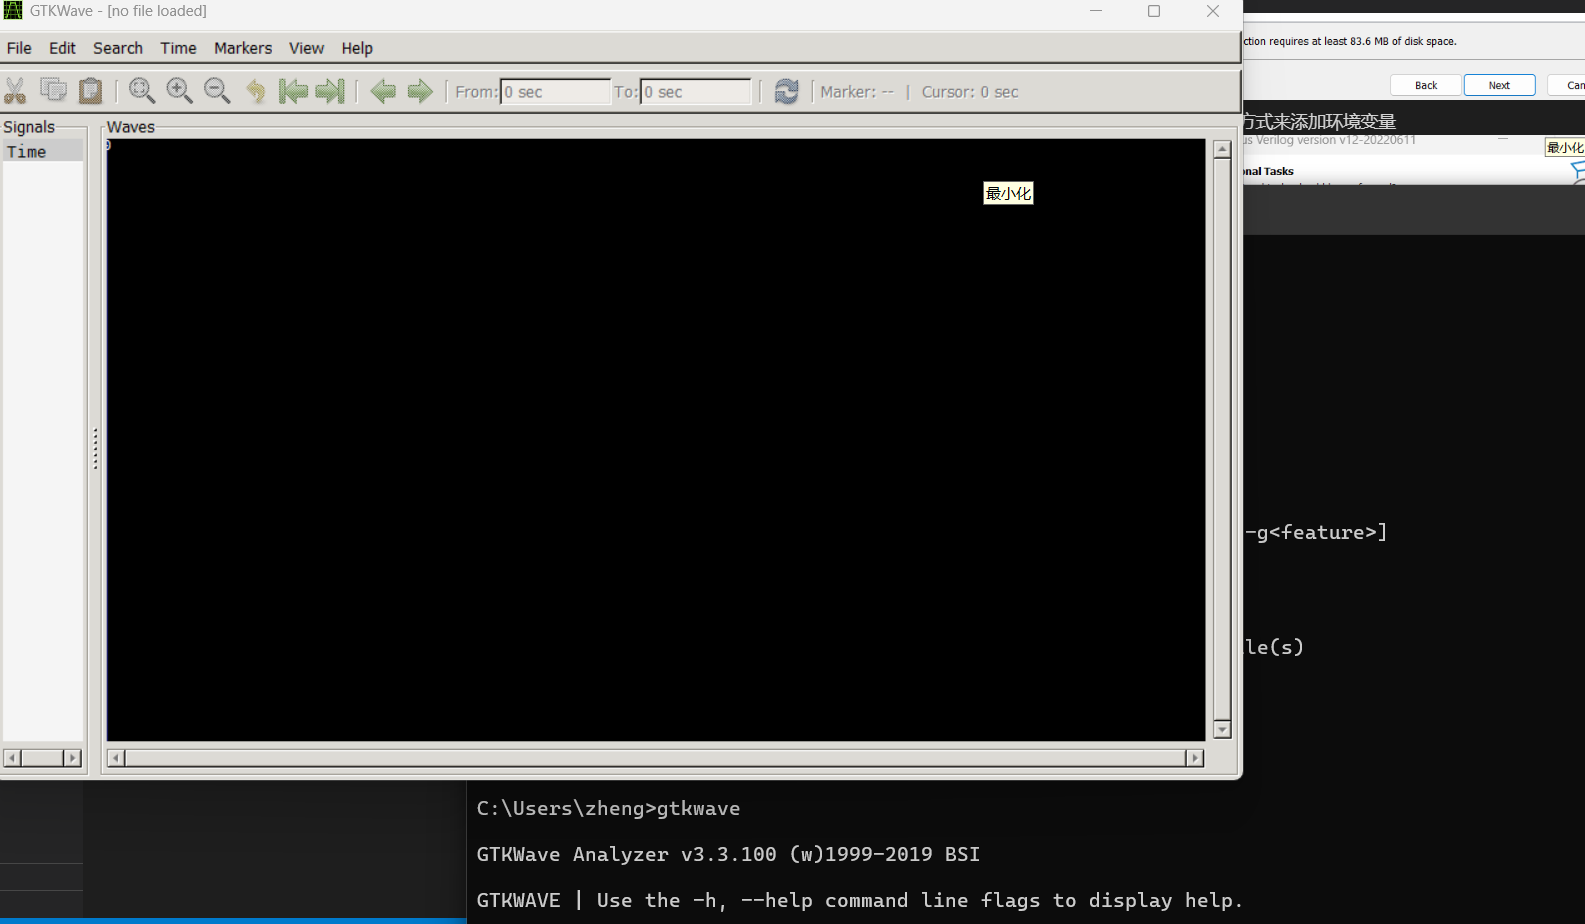Screen dimensions: 1585x924
Task: Maximize the GTKWave window
Action: click(1154, 11)
